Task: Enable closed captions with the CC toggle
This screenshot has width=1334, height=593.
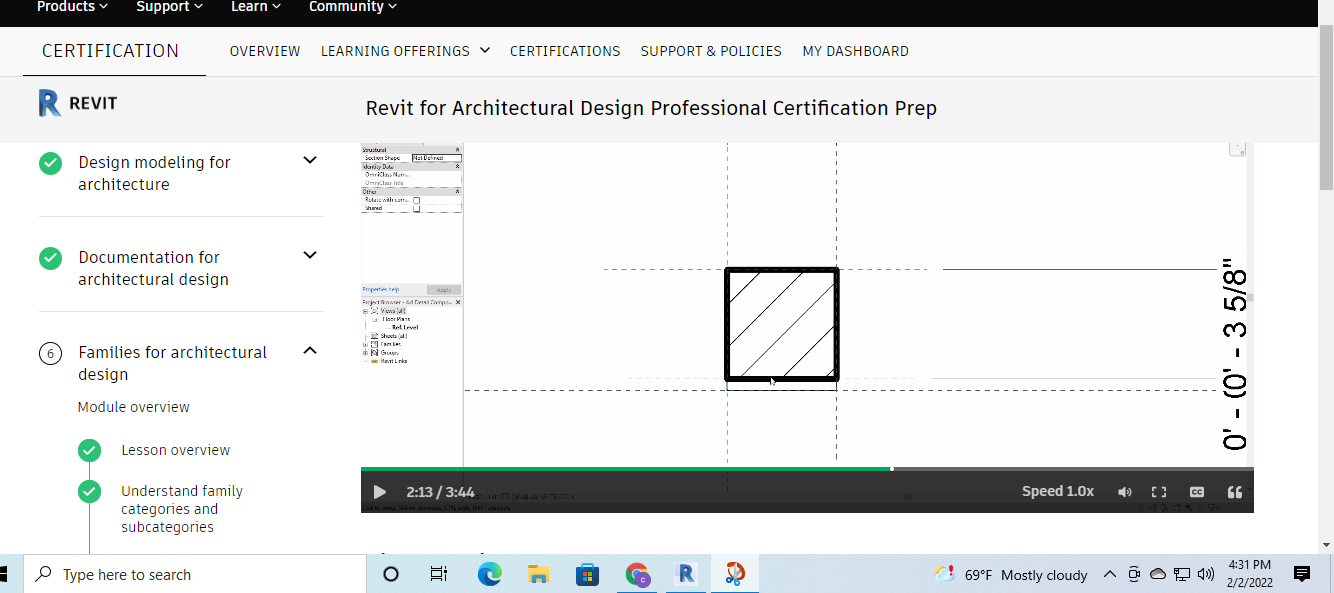Action: tap(1196, 491)
